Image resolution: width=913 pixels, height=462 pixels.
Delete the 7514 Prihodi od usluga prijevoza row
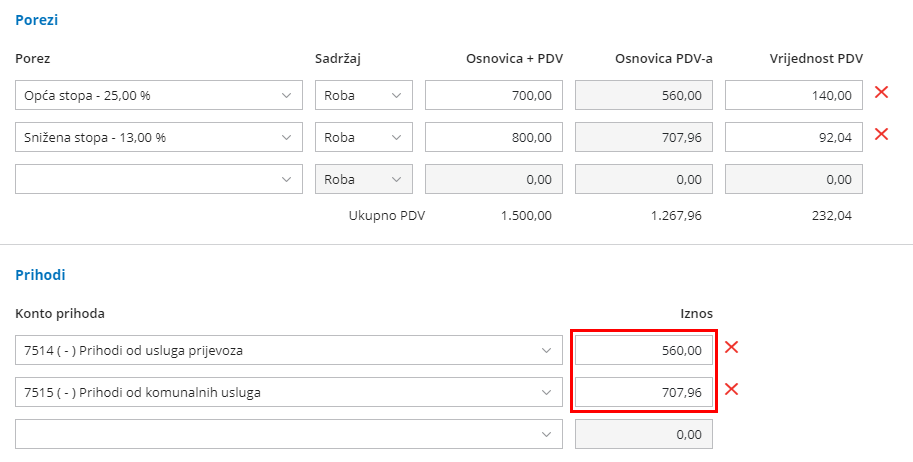point(731,348)
